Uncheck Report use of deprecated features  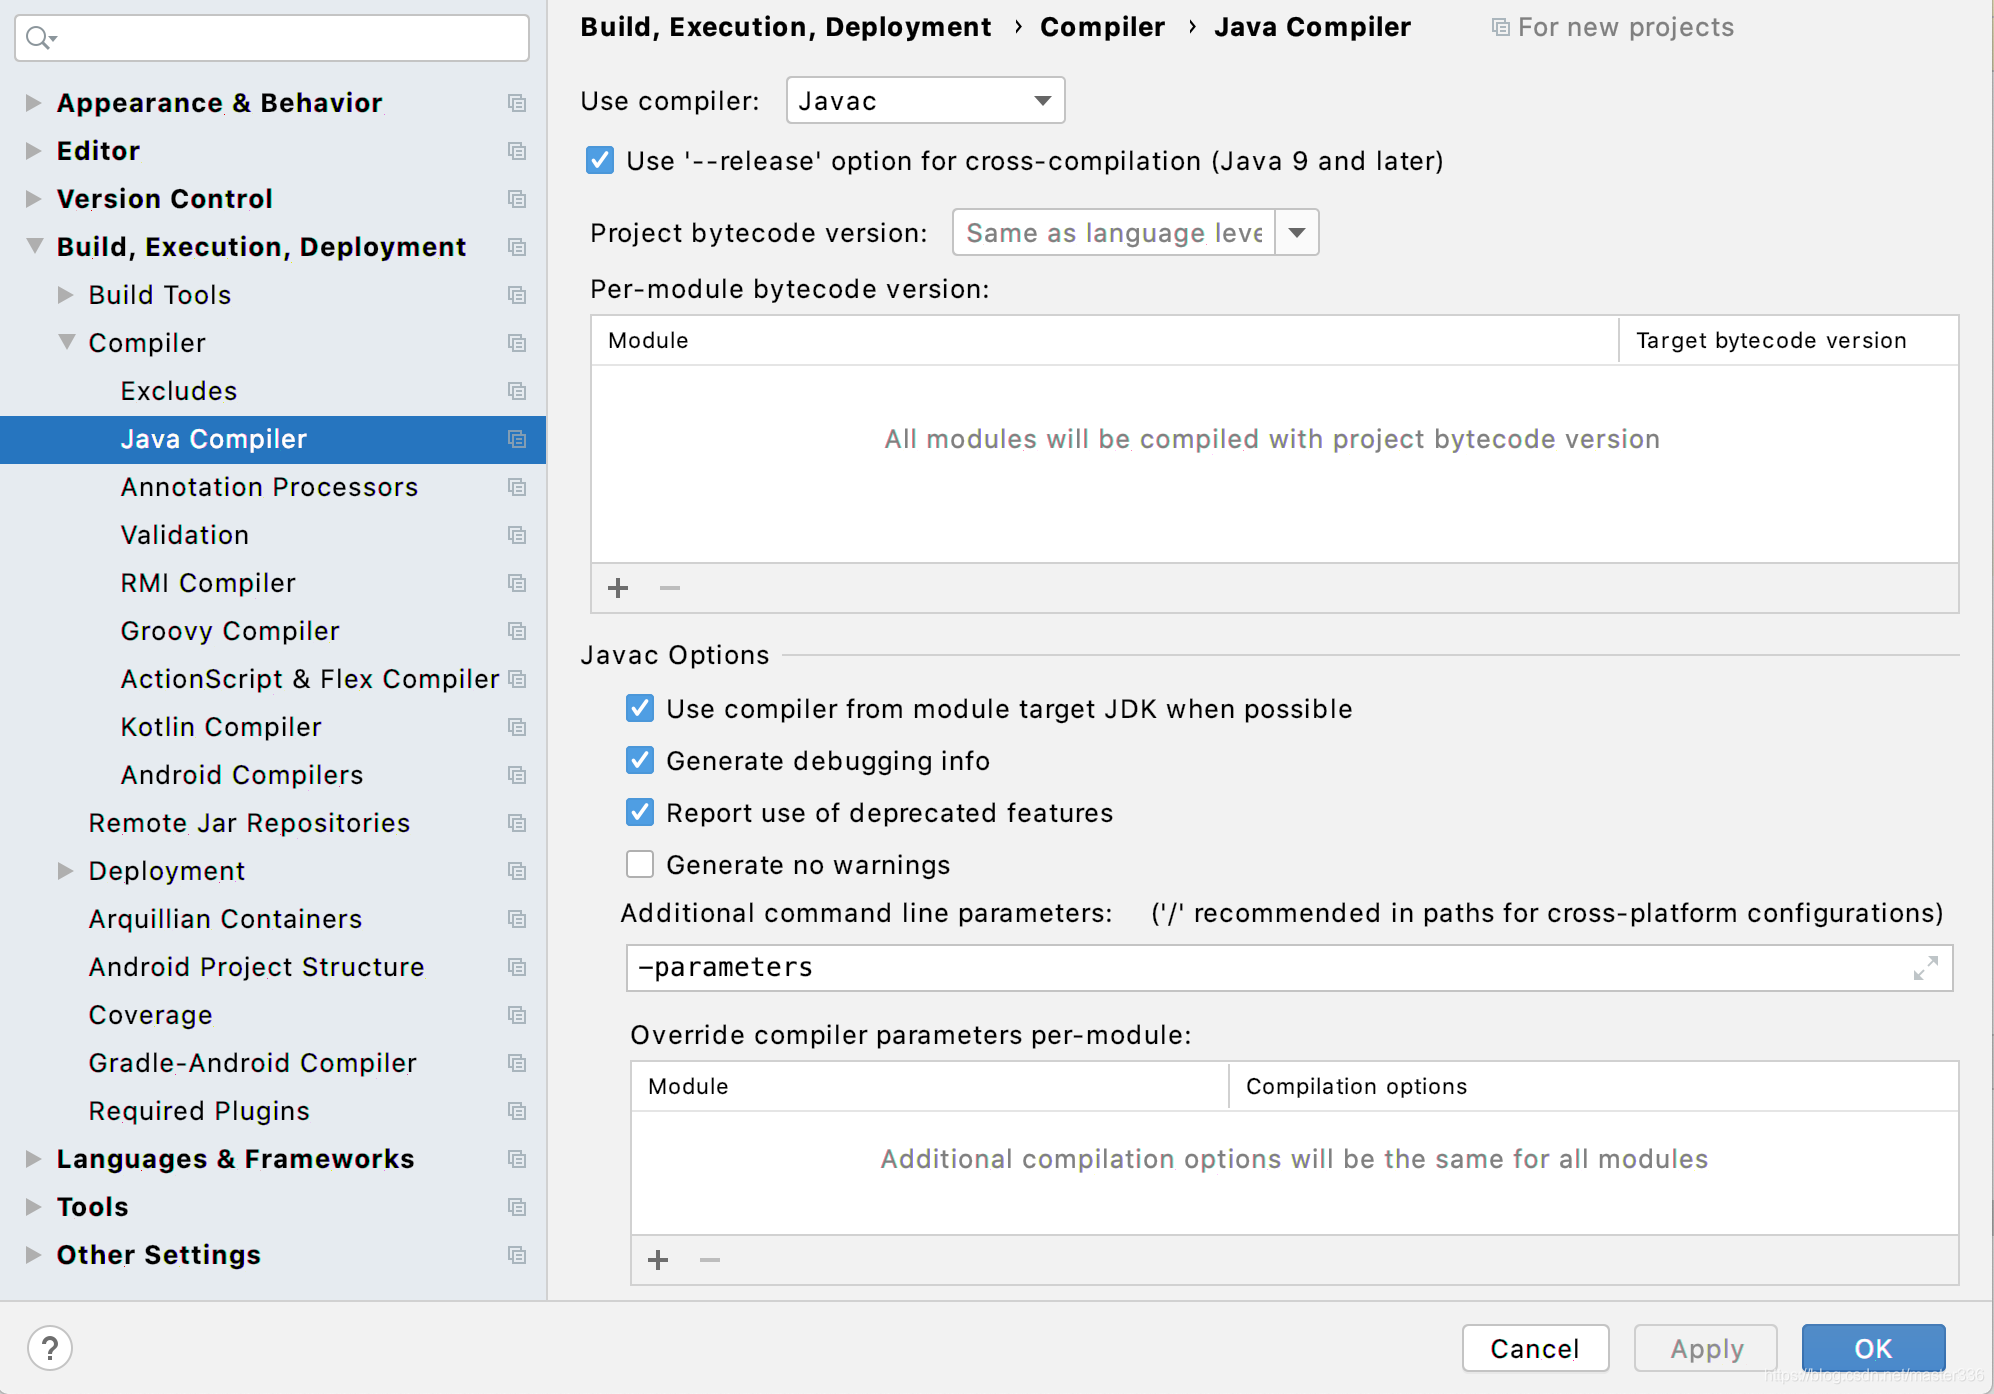640,813
